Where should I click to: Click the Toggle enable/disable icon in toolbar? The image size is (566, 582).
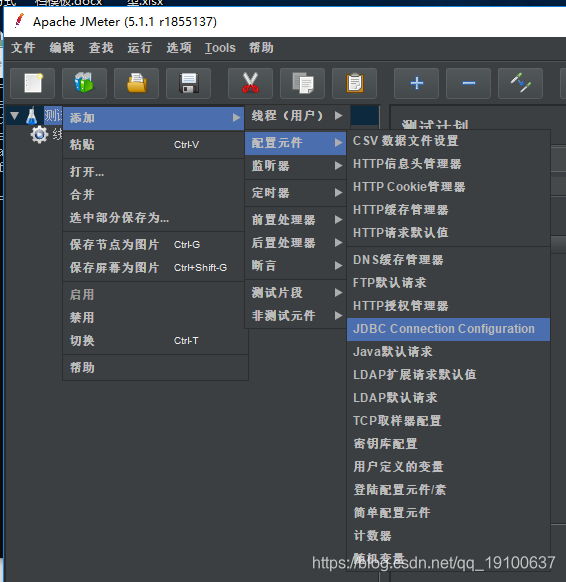(520, 83)
